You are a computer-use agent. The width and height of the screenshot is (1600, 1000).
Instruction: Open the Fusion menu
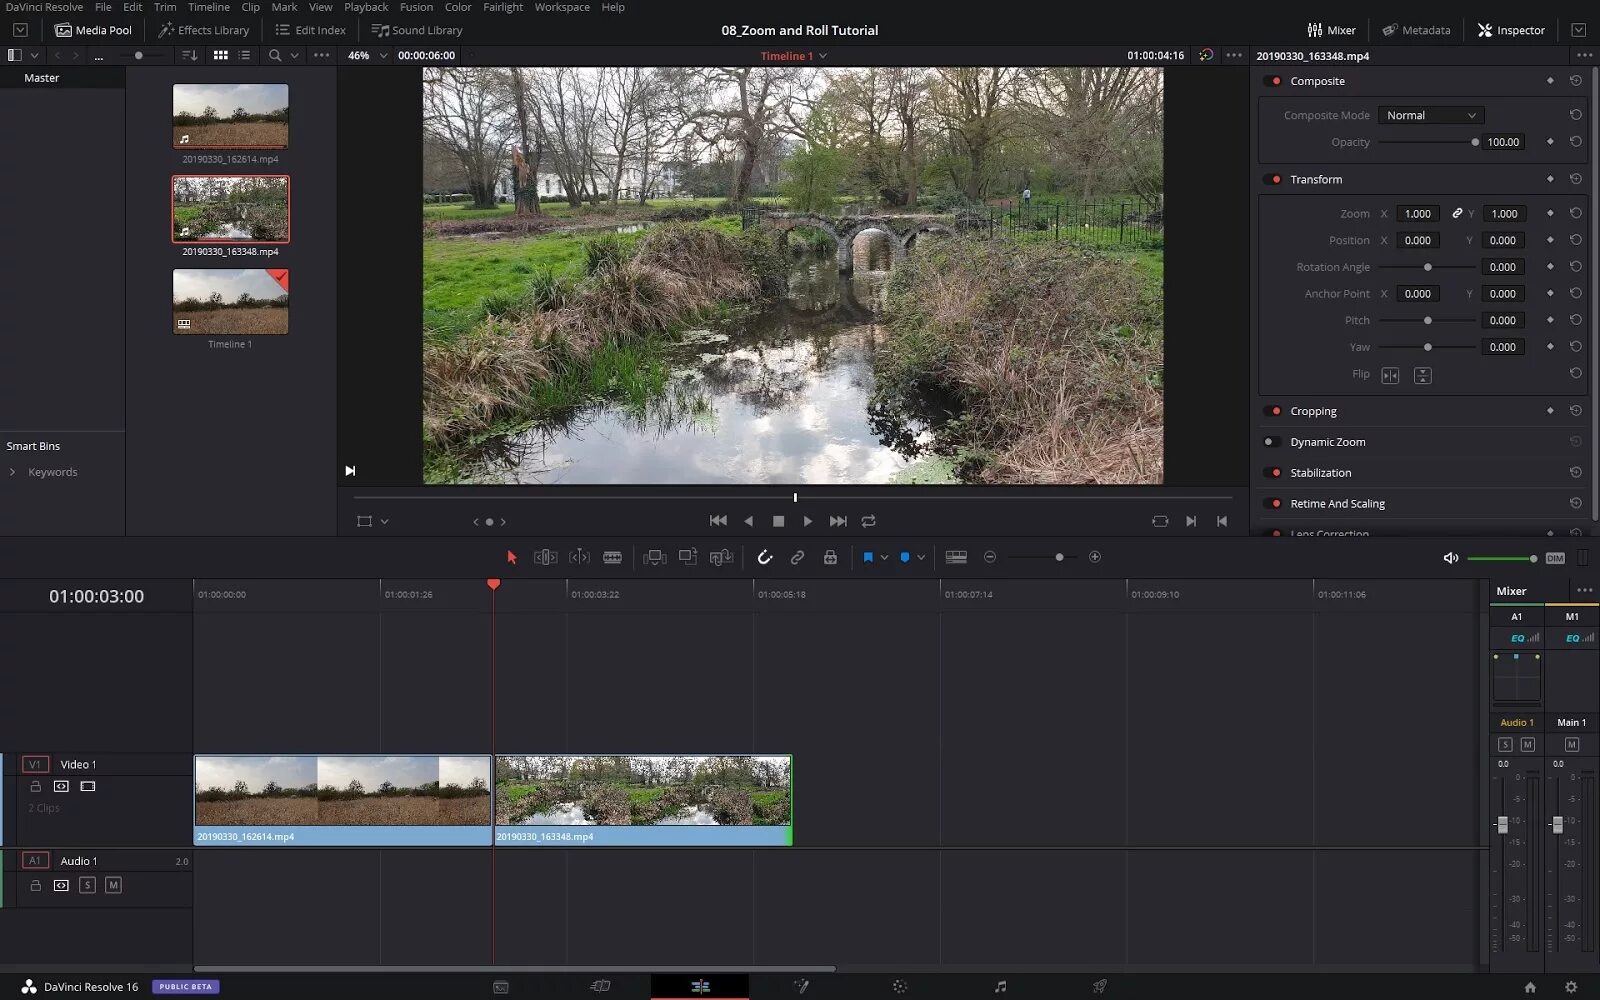pos(416,7)
